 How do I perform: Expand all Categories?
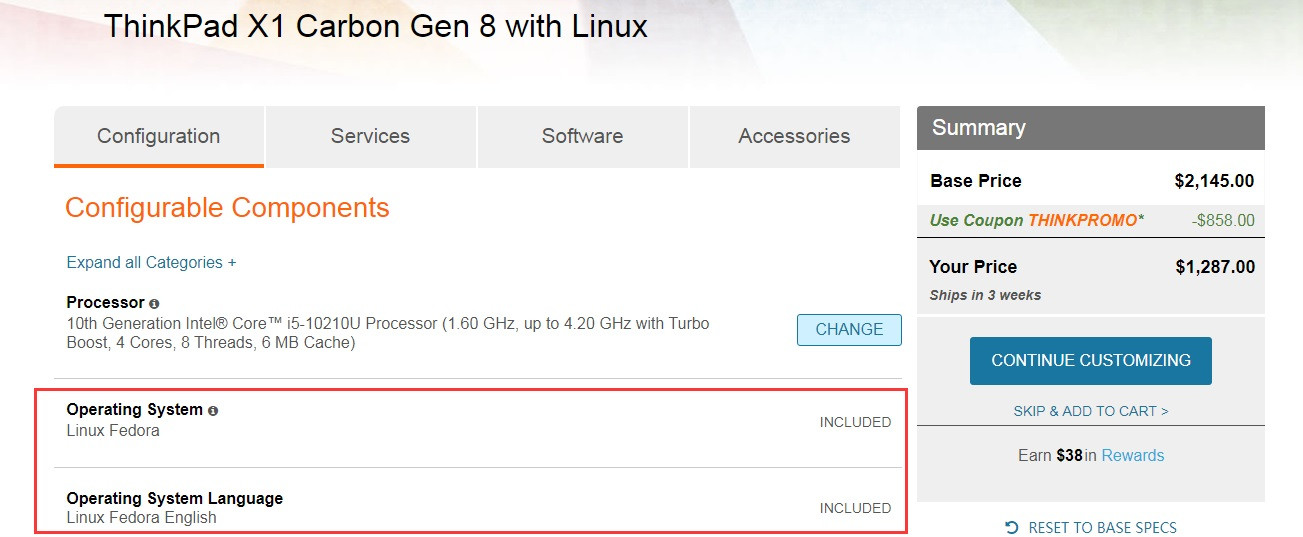151,263
